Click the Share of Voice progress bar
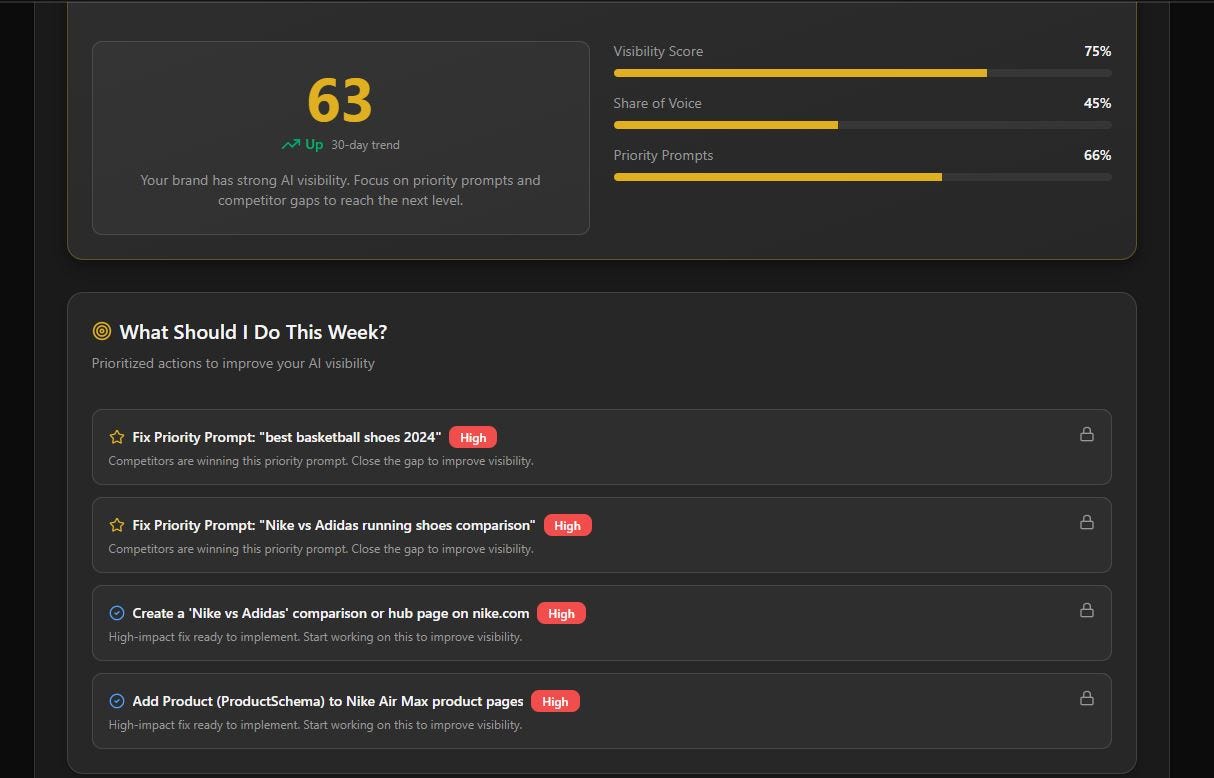Image resolution: width=1214 pixels, height=778 pixels. coord(862,125)
